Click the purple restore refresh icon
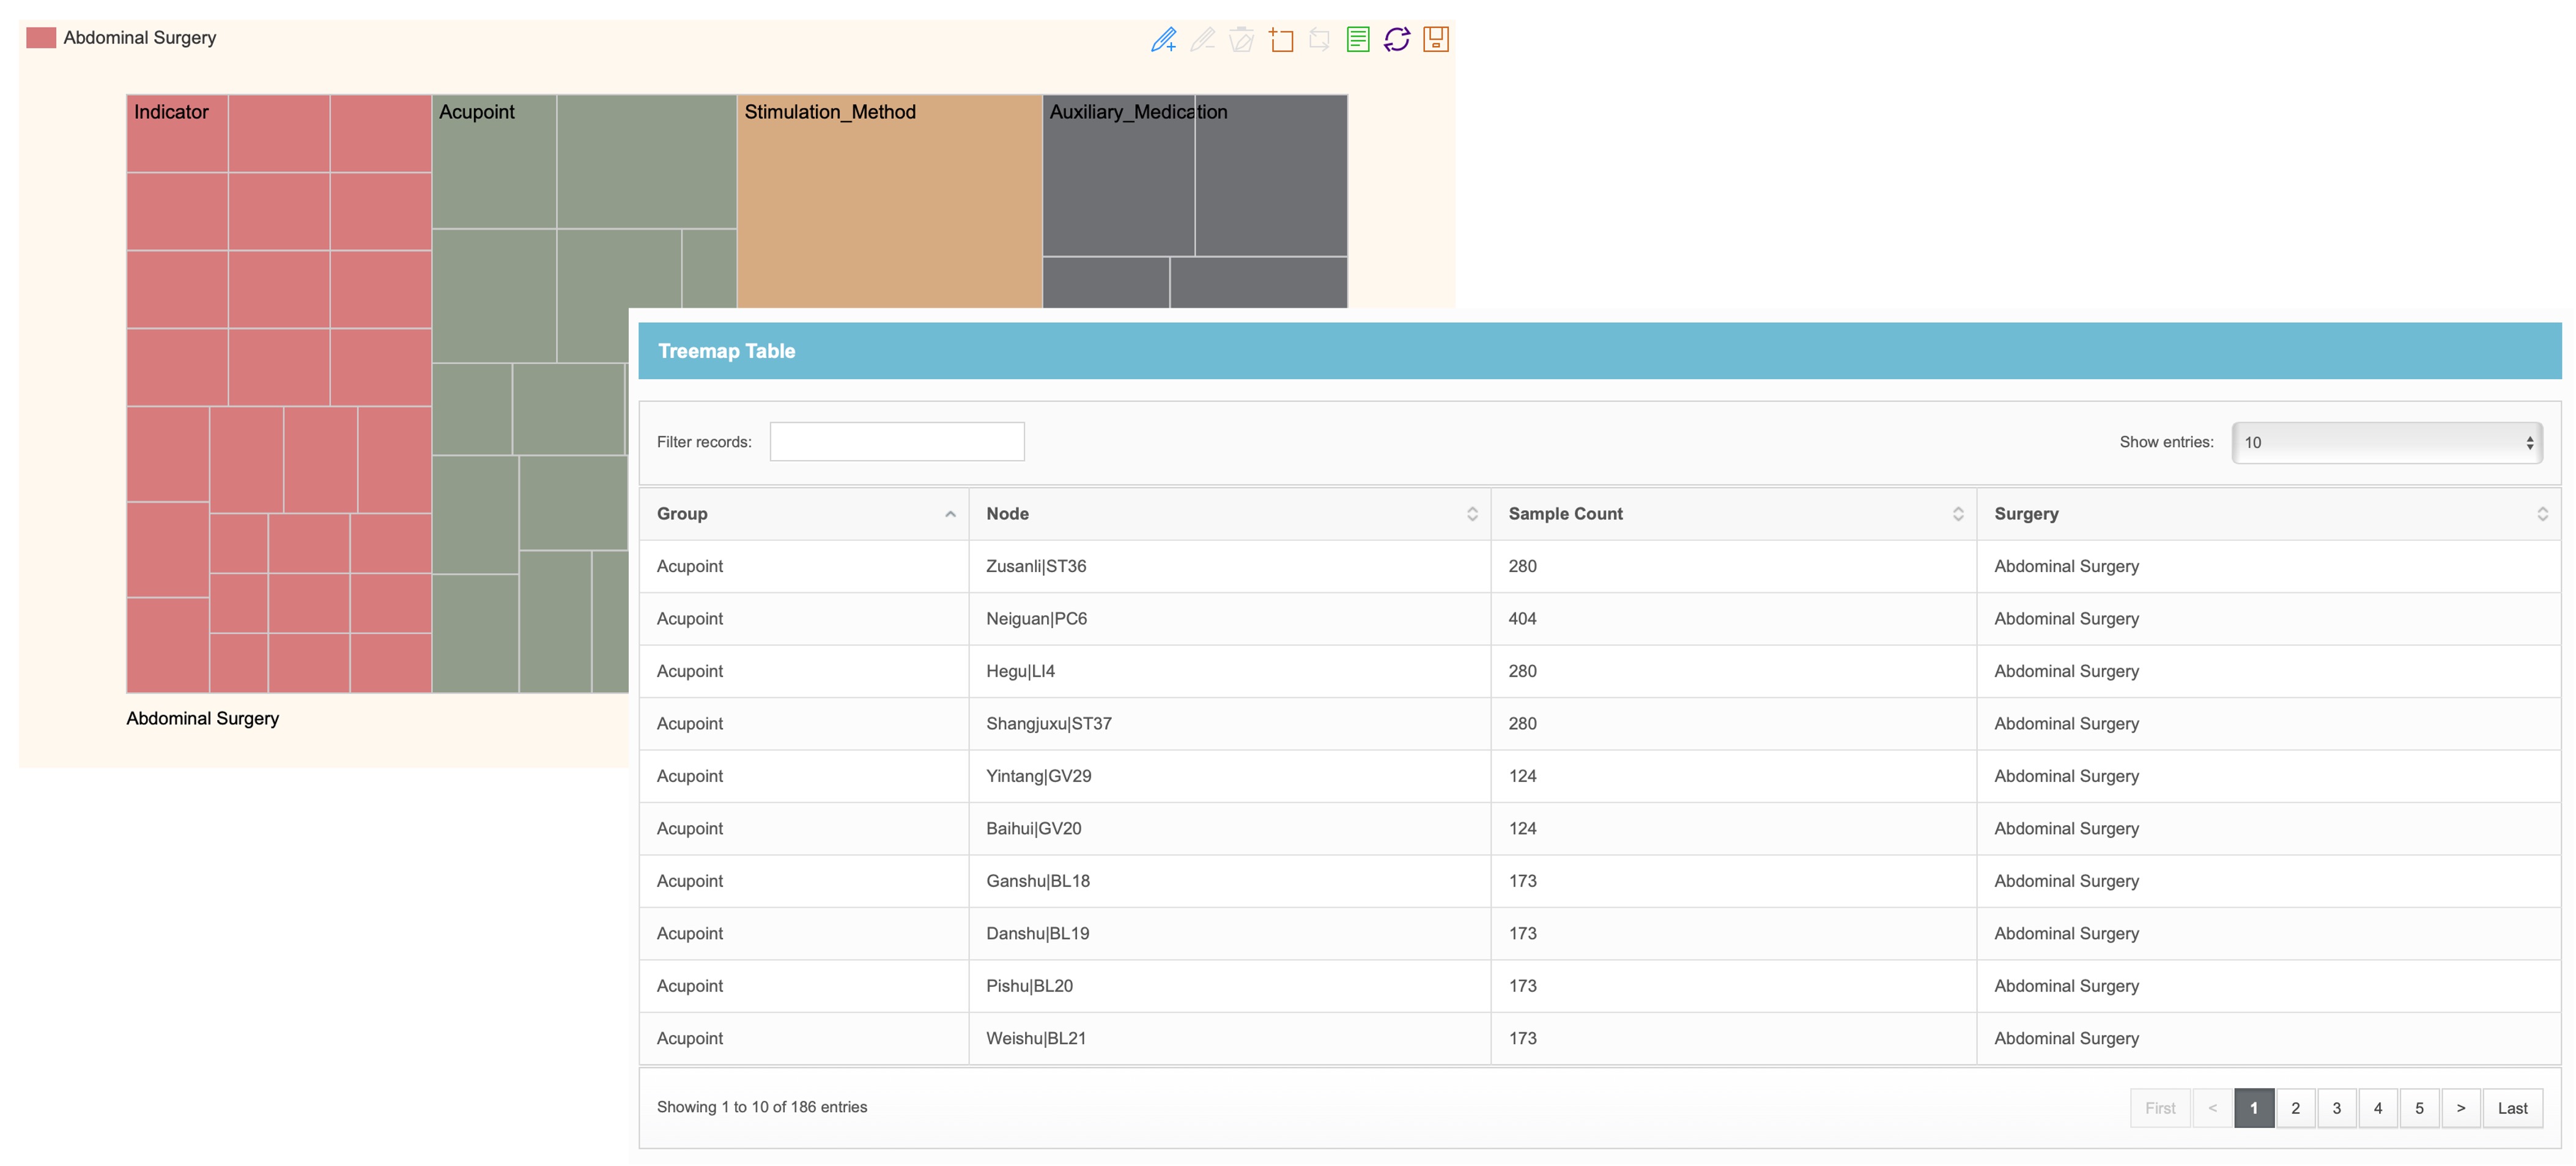The image size is (2576, 1166). [x=1396, y=40]
